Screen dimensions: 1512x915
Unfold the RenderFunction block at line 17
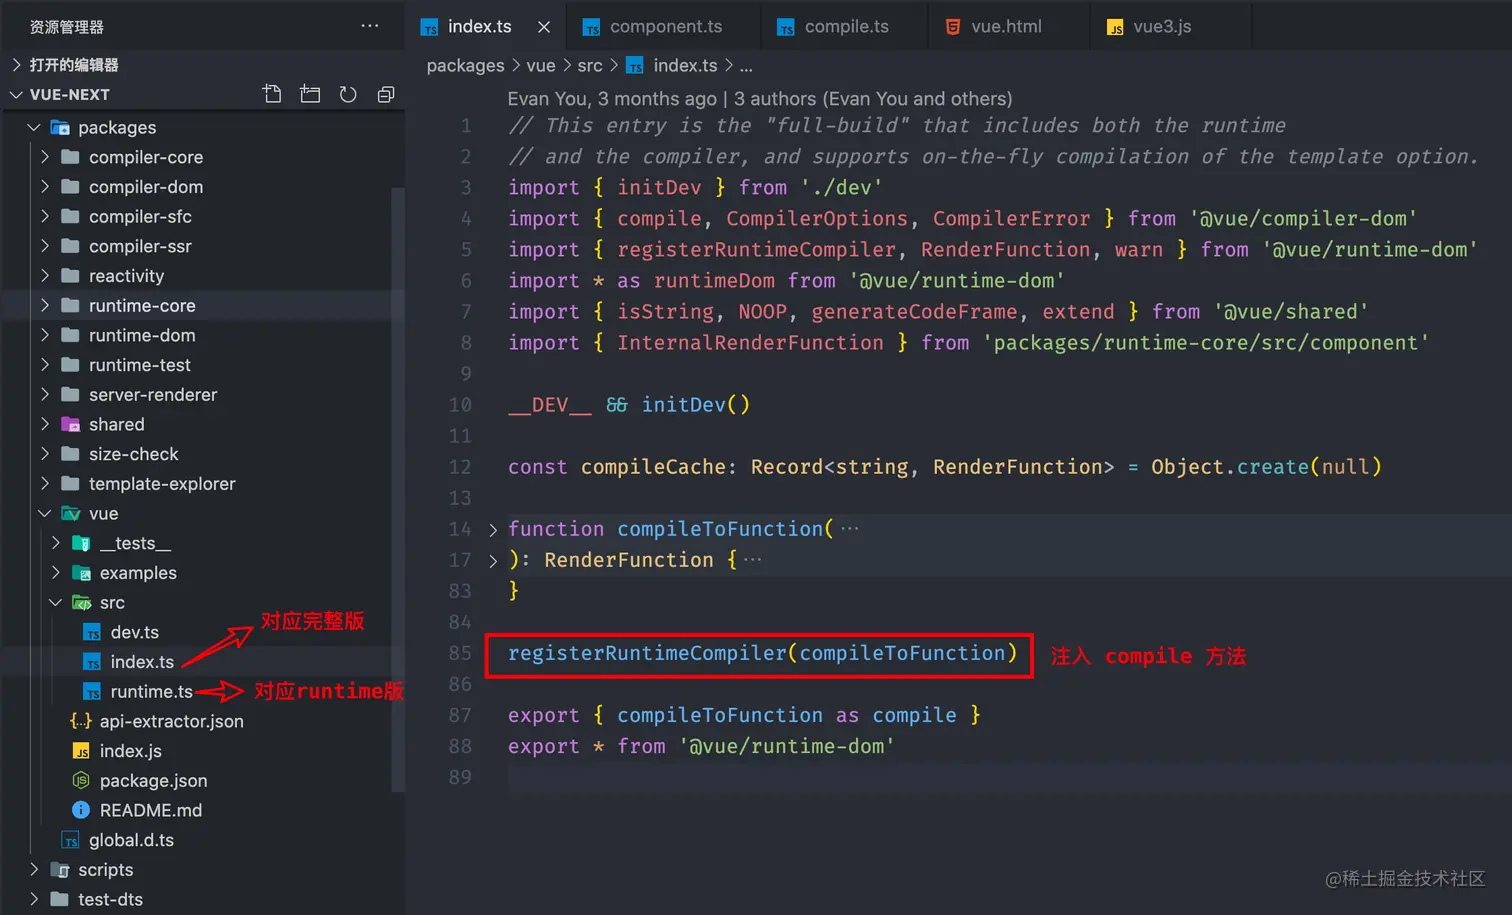click(492, 560)
